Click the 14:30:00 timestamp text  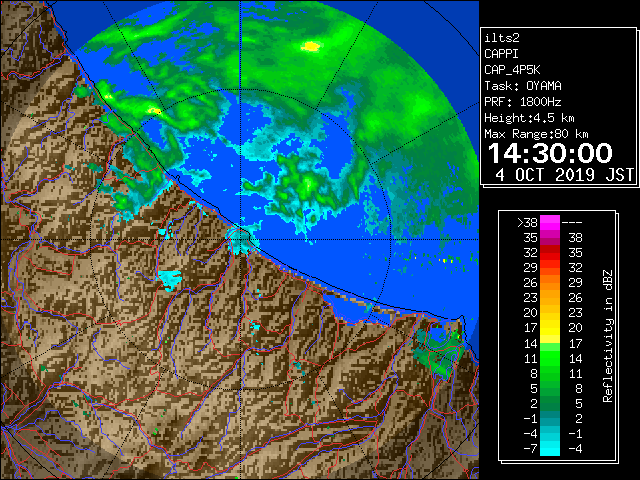[x=550, y=153]
